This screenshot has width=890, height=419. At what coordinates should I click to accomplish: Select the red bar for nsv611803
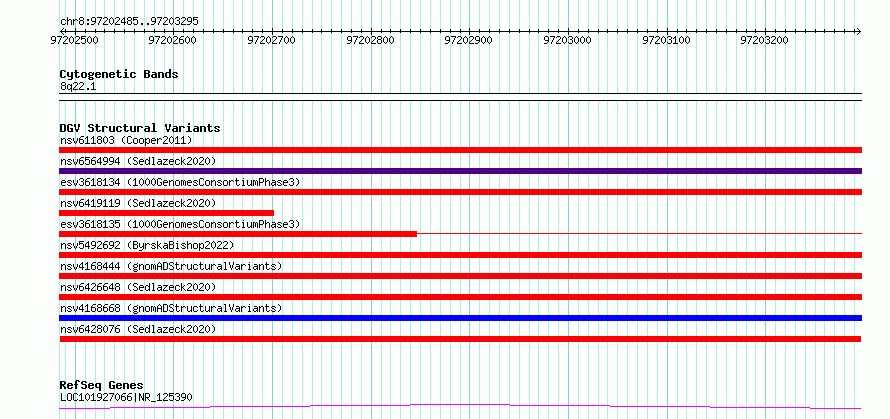pyautogui.click(x=460, y=150)
